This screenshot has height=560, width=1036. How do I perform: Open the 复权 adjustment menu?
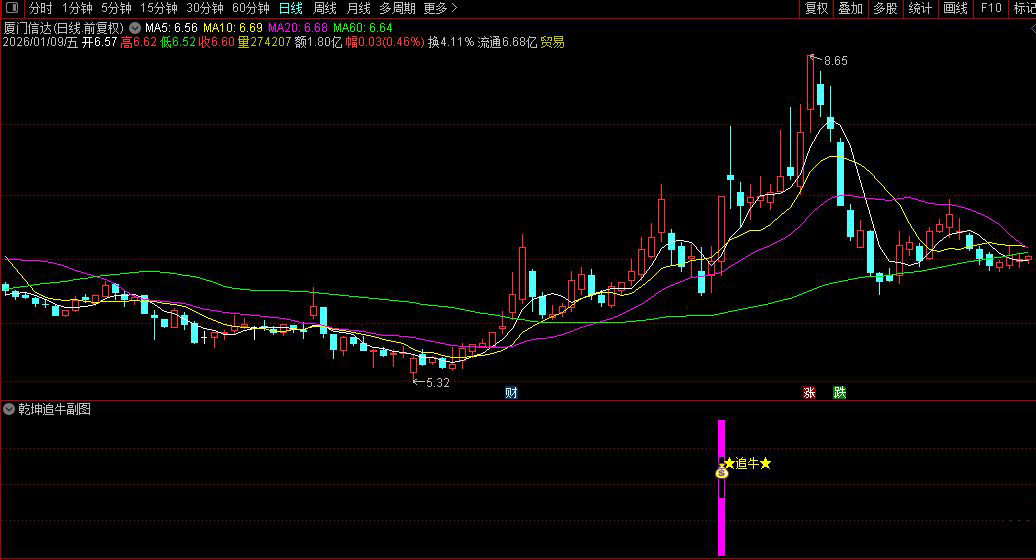(x=816, y=9)
